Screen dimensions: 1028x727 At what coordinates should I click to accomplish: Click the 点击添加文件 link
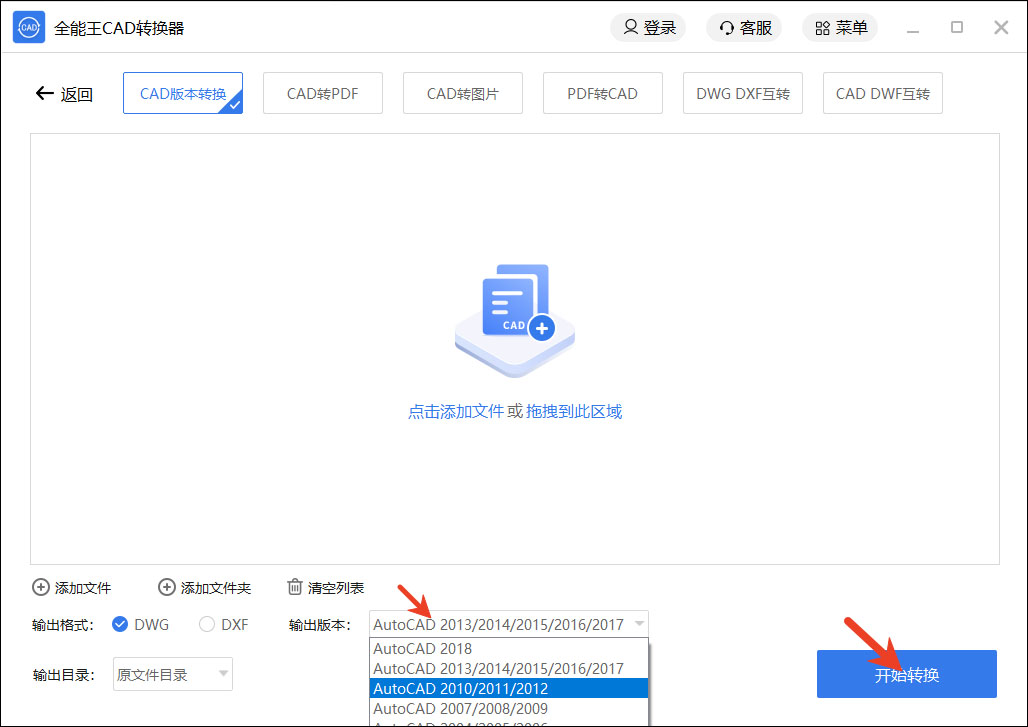(456, 412)
